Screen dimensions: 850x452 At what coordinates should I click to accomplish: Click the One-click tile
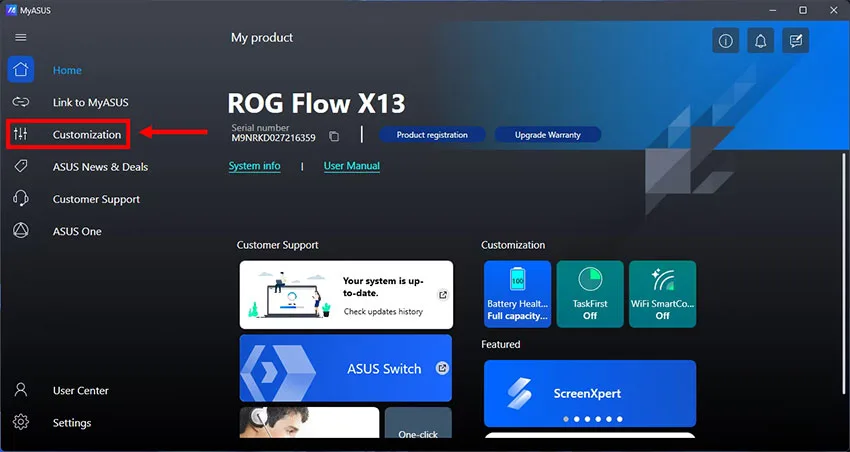click(x=418, y=423)
